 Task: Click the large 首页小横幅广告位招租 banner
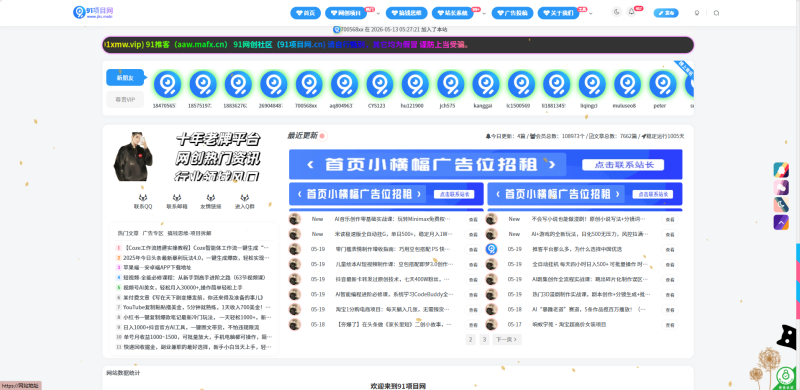(485, 164)
